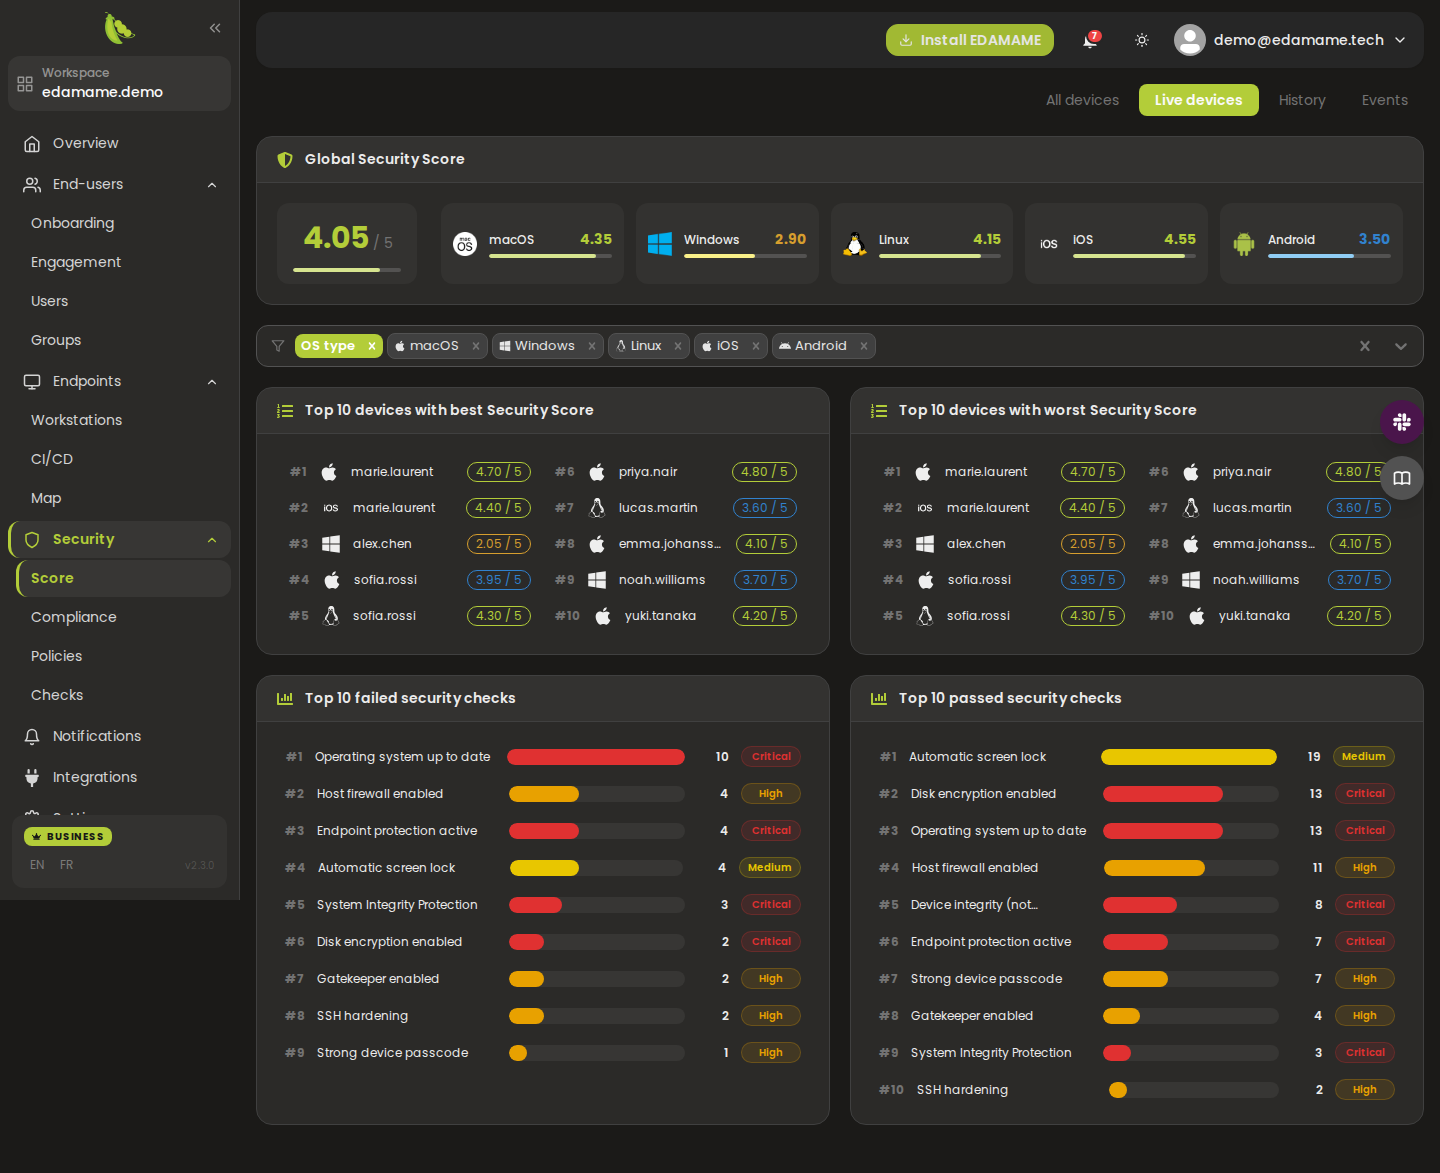The height and width of the screenshot is (1173, 1440).
Task: Click the filter funnel icon
Action: tap(278, 346)
